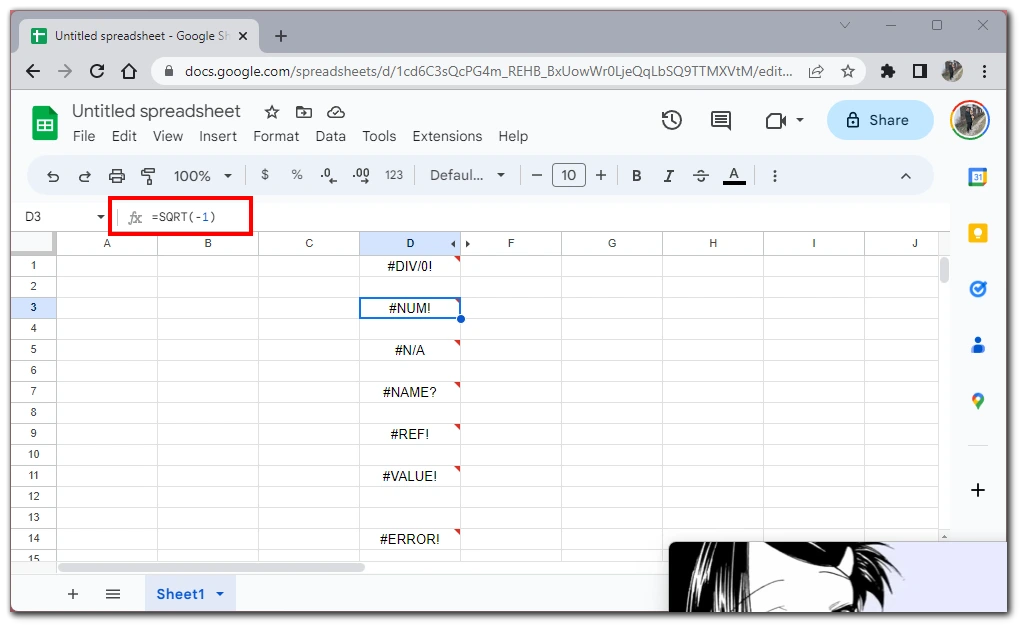Screen dimensions: 1025x630
Task: Expand the Default font dropdown
Action: [467, 176]
